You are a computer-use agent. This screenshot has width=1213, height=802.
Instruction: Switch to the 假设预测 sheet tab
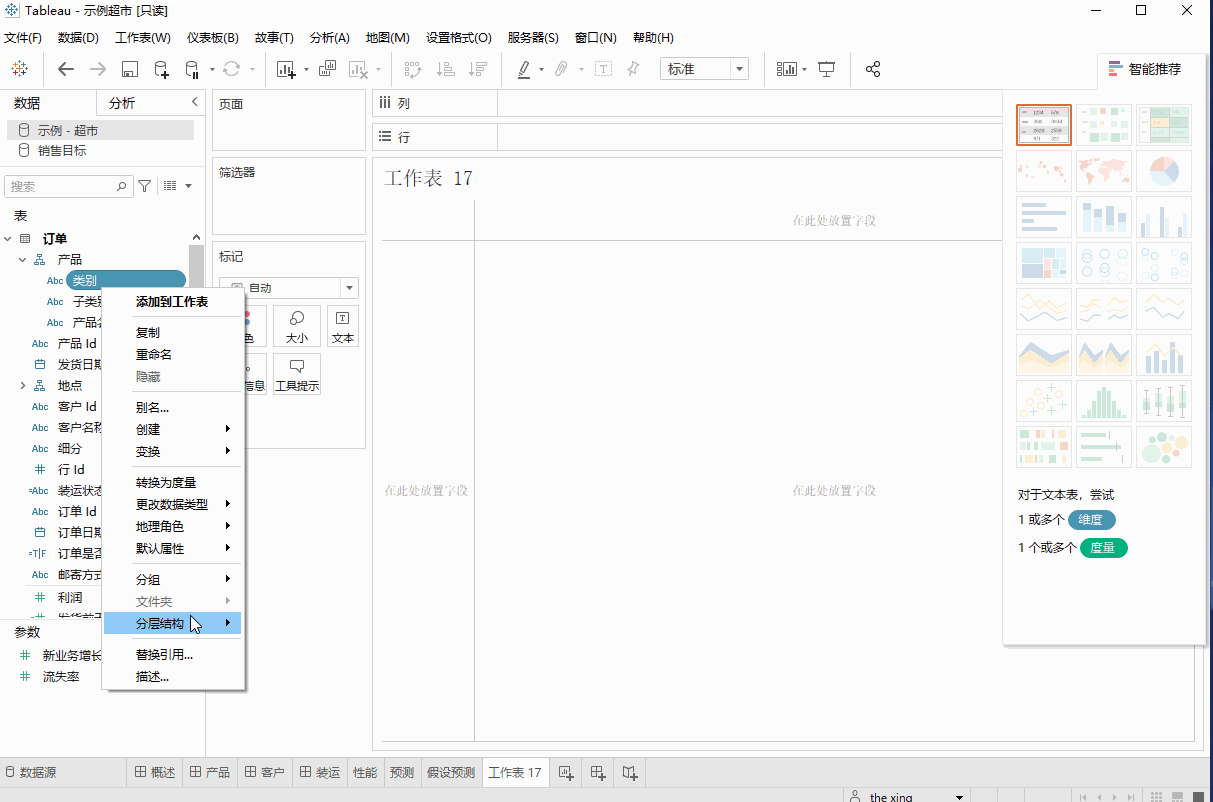pyautogui.click(x=451, y=772)
